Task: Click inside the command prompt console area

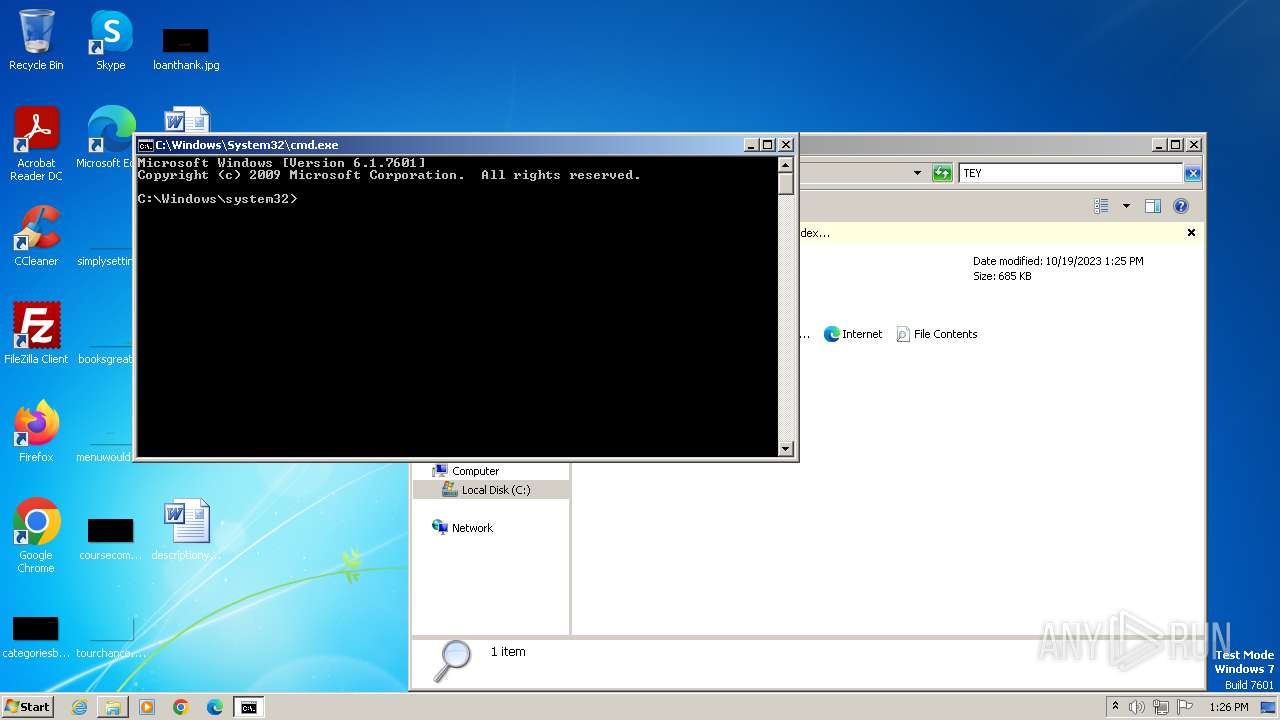Action: [x=457, y=307]
